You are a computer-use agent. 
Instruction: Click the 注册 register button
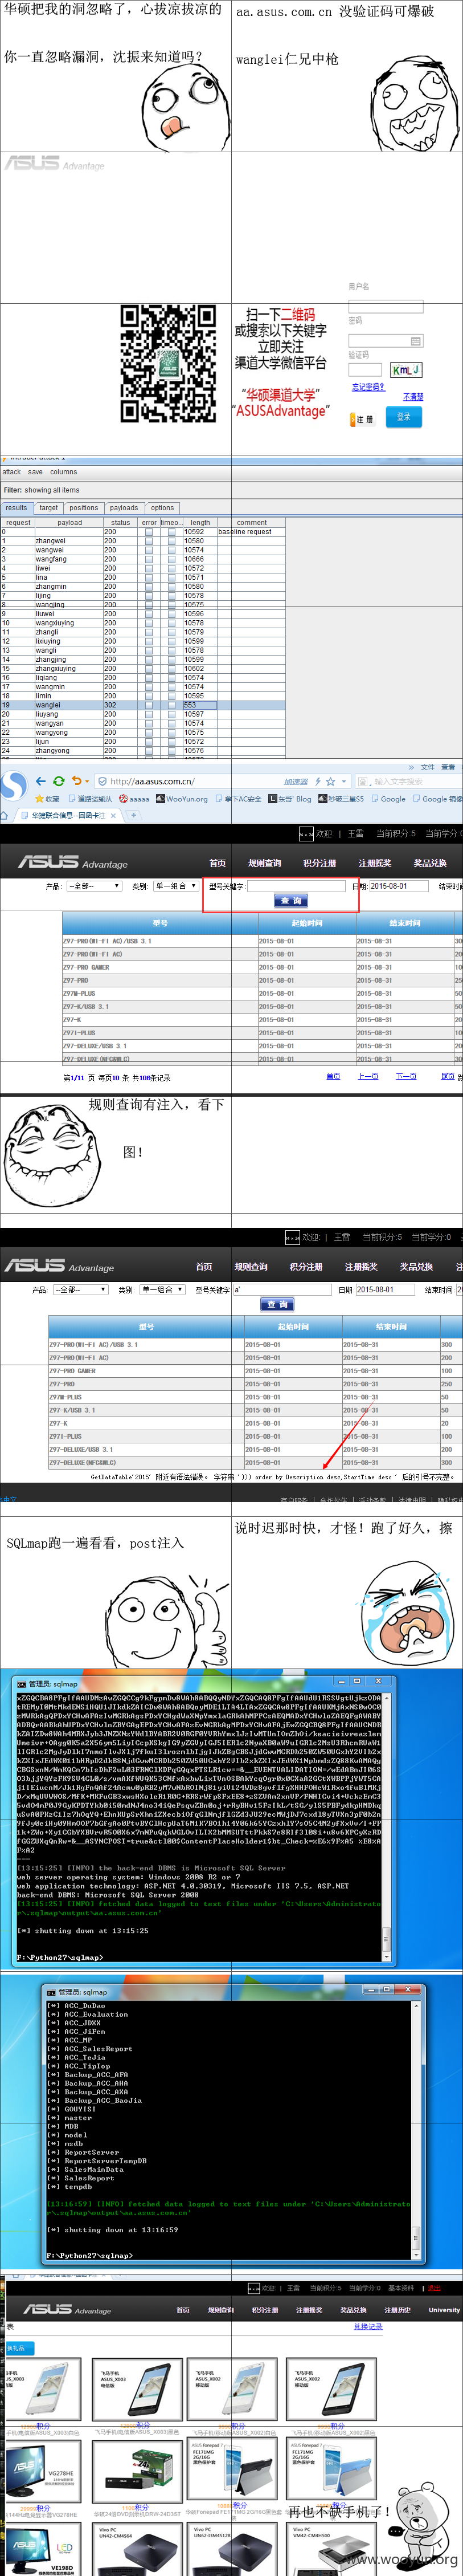(362, 419)
